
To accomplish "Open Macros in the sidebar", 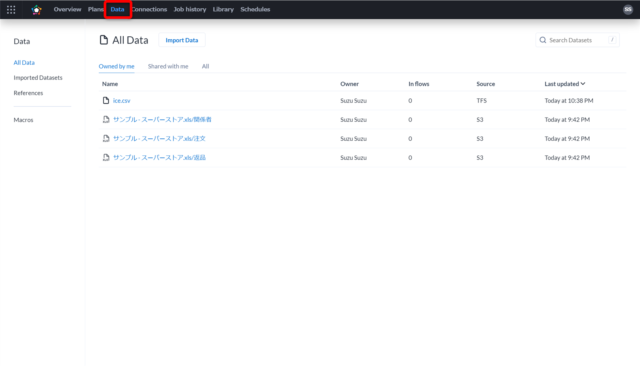I will (23, 120).
